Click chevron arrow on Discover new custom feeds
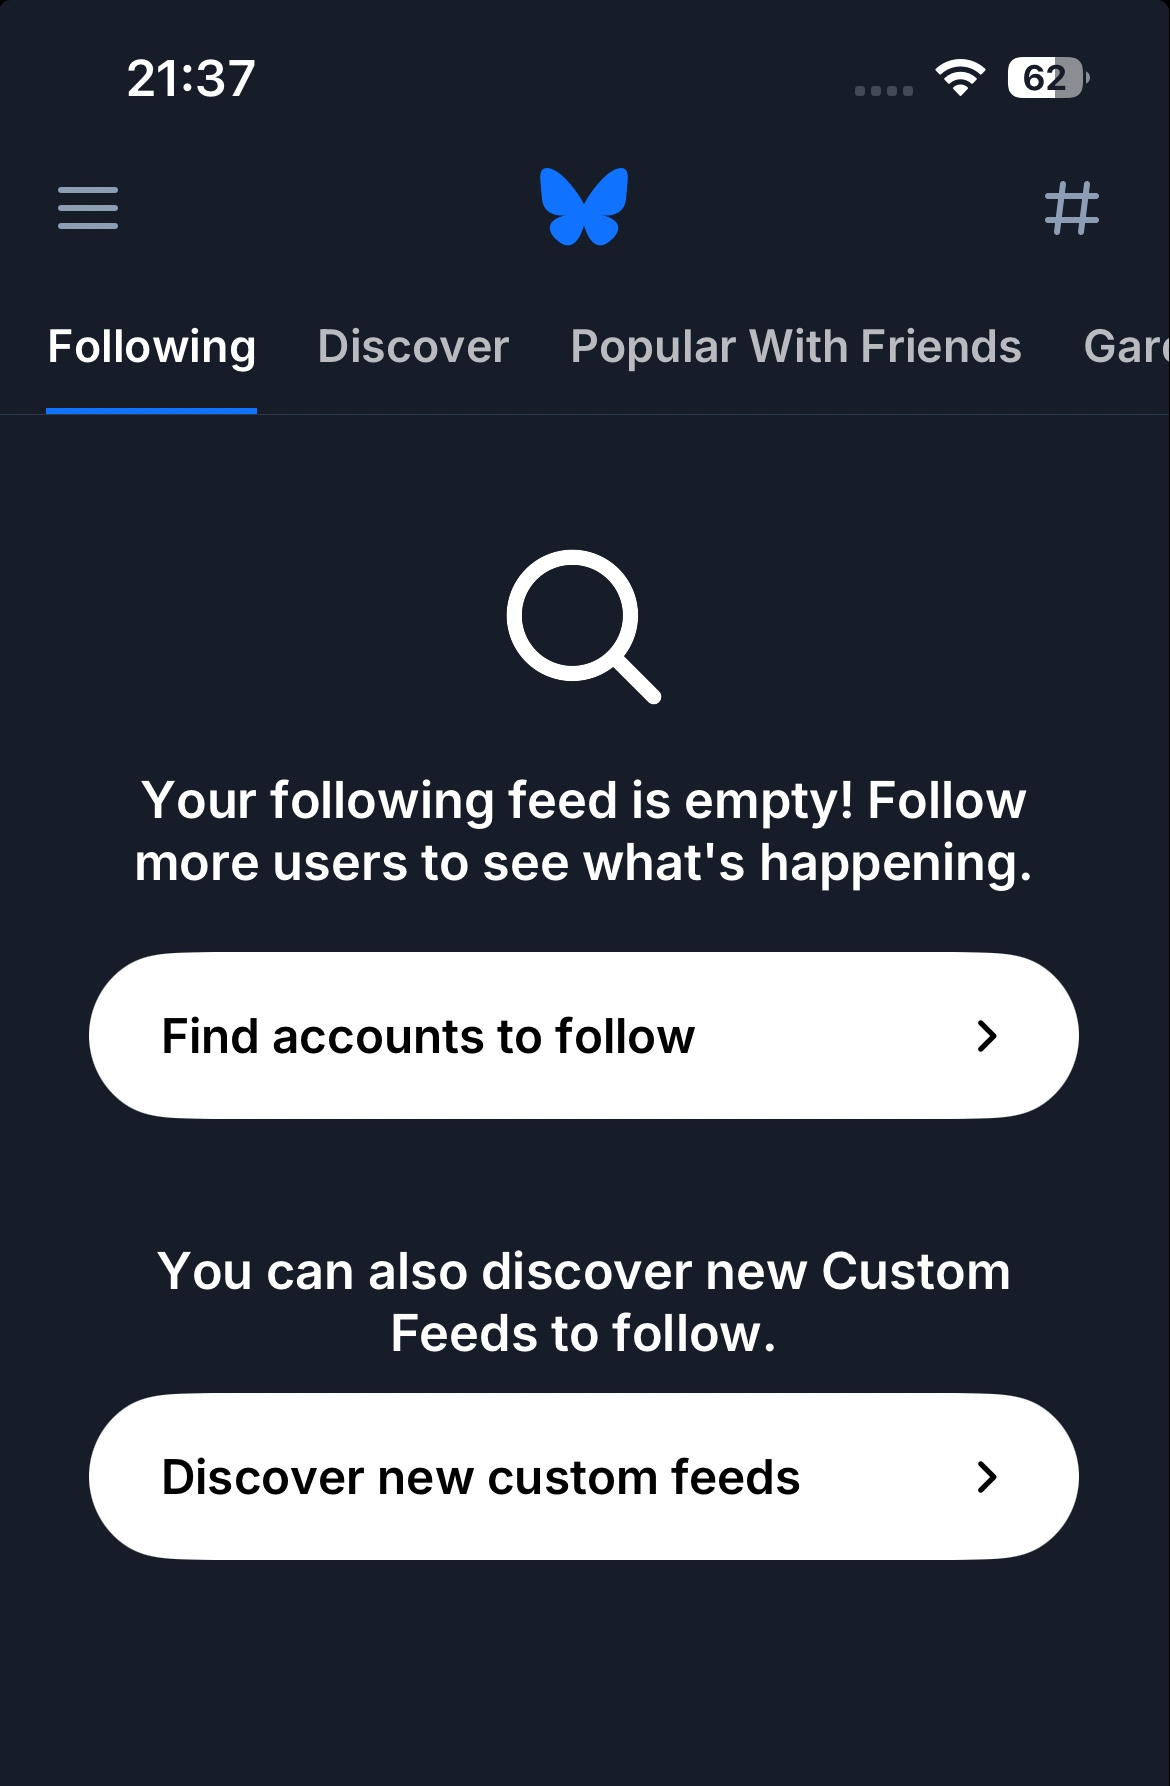Viewport: 1170px width, 1786px height. [987, 1477]
